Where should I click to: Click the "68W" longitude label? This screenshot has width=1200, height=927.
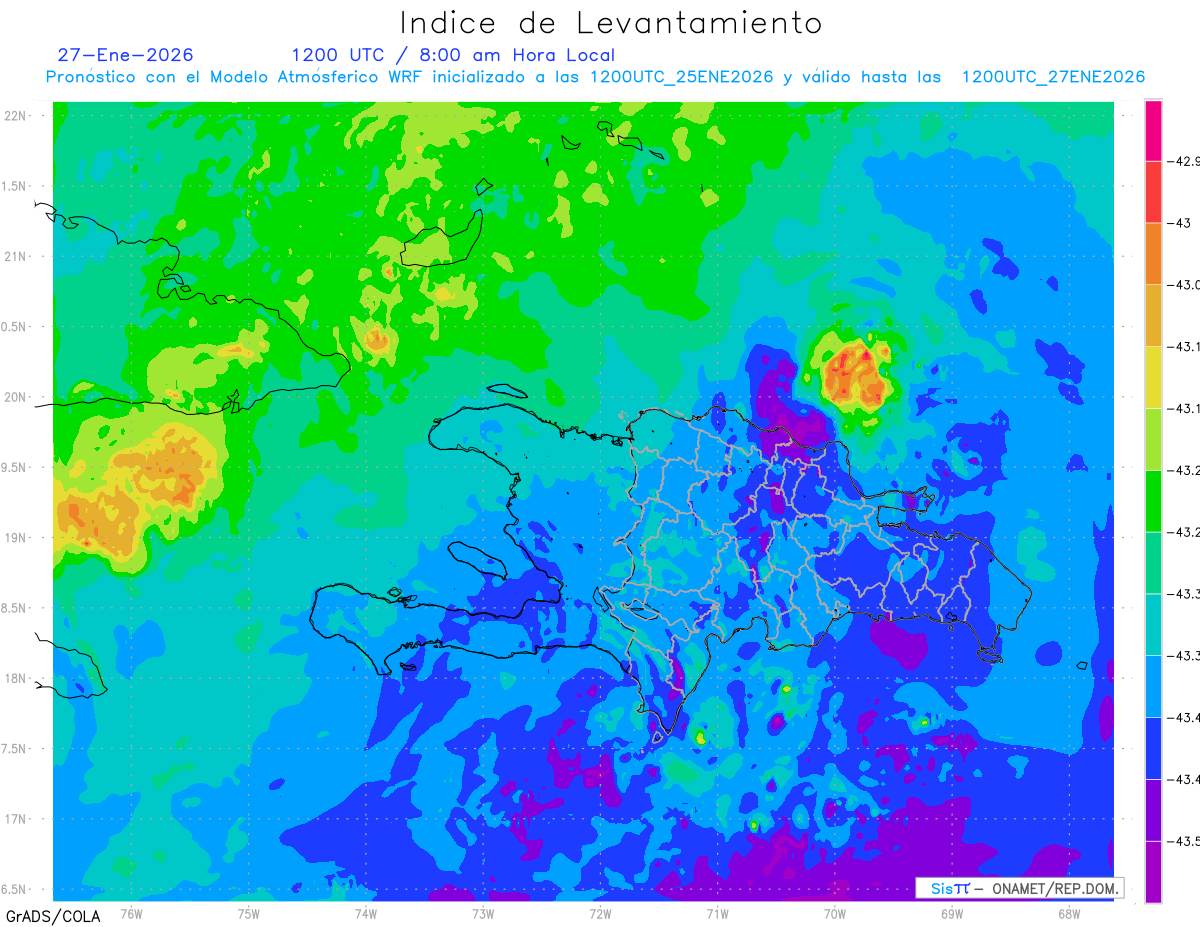tap(1068, 913)
